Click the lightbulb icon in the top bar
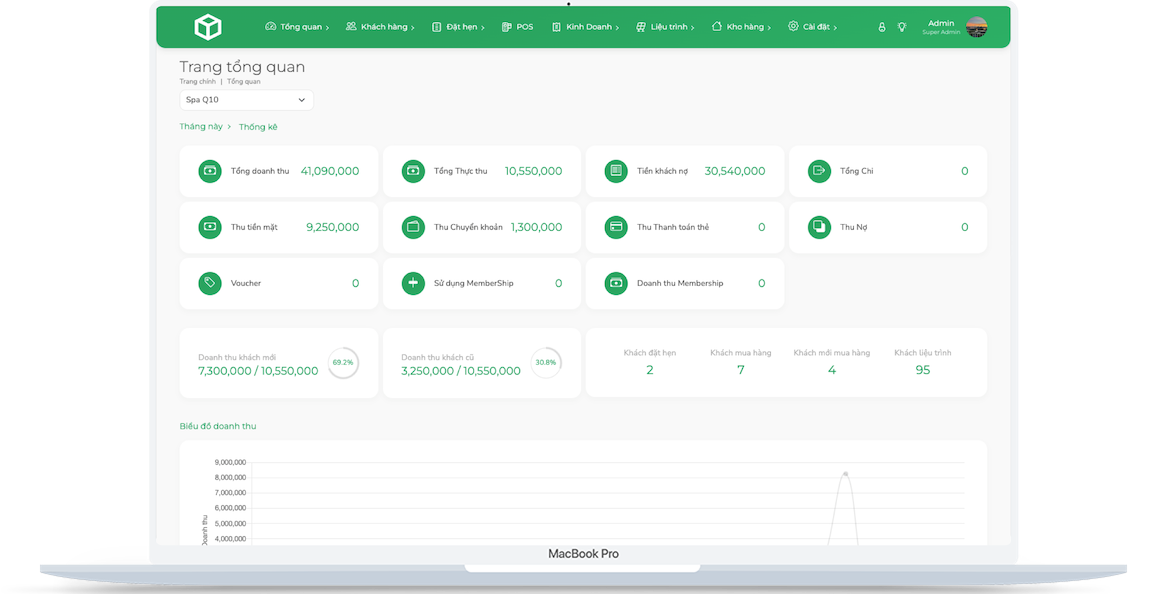 (901, 27)
